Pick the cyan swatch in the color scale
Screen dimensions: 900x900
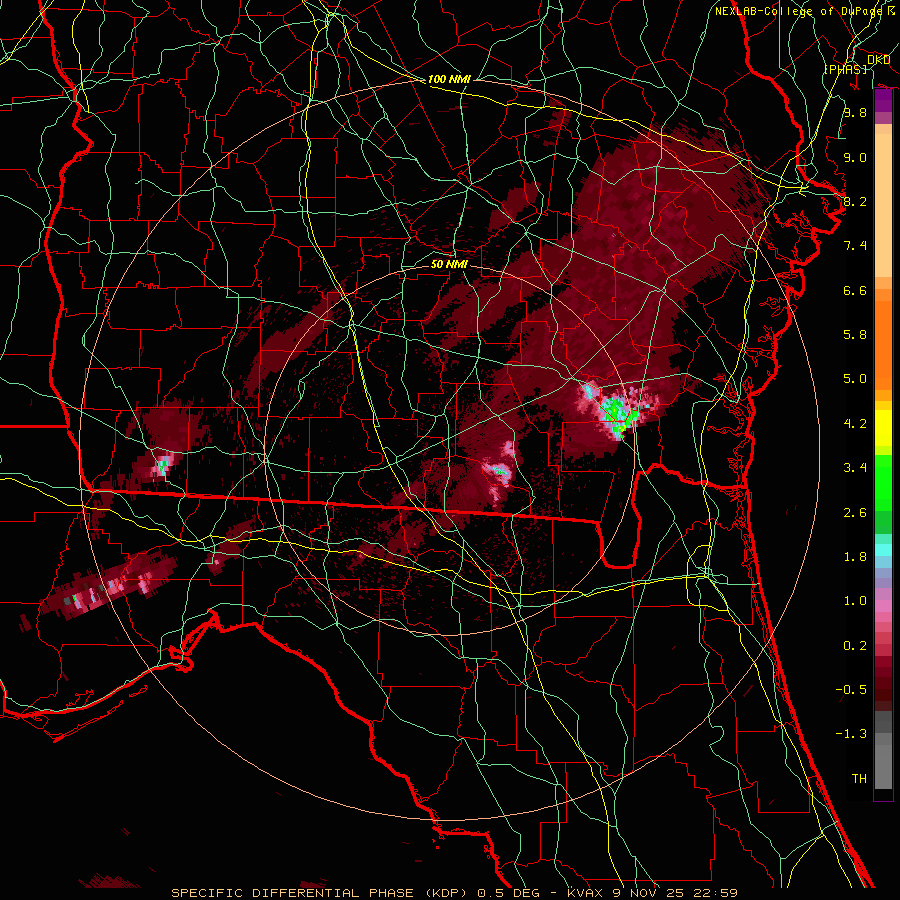[883, 550]
